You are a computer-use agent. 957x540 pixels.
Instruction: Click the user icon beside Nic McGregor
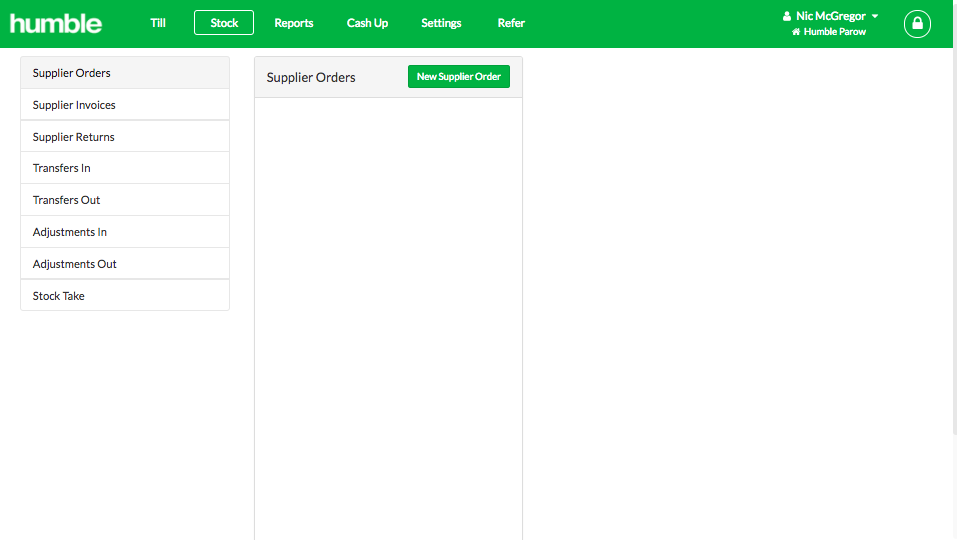[x=787, y=16]
